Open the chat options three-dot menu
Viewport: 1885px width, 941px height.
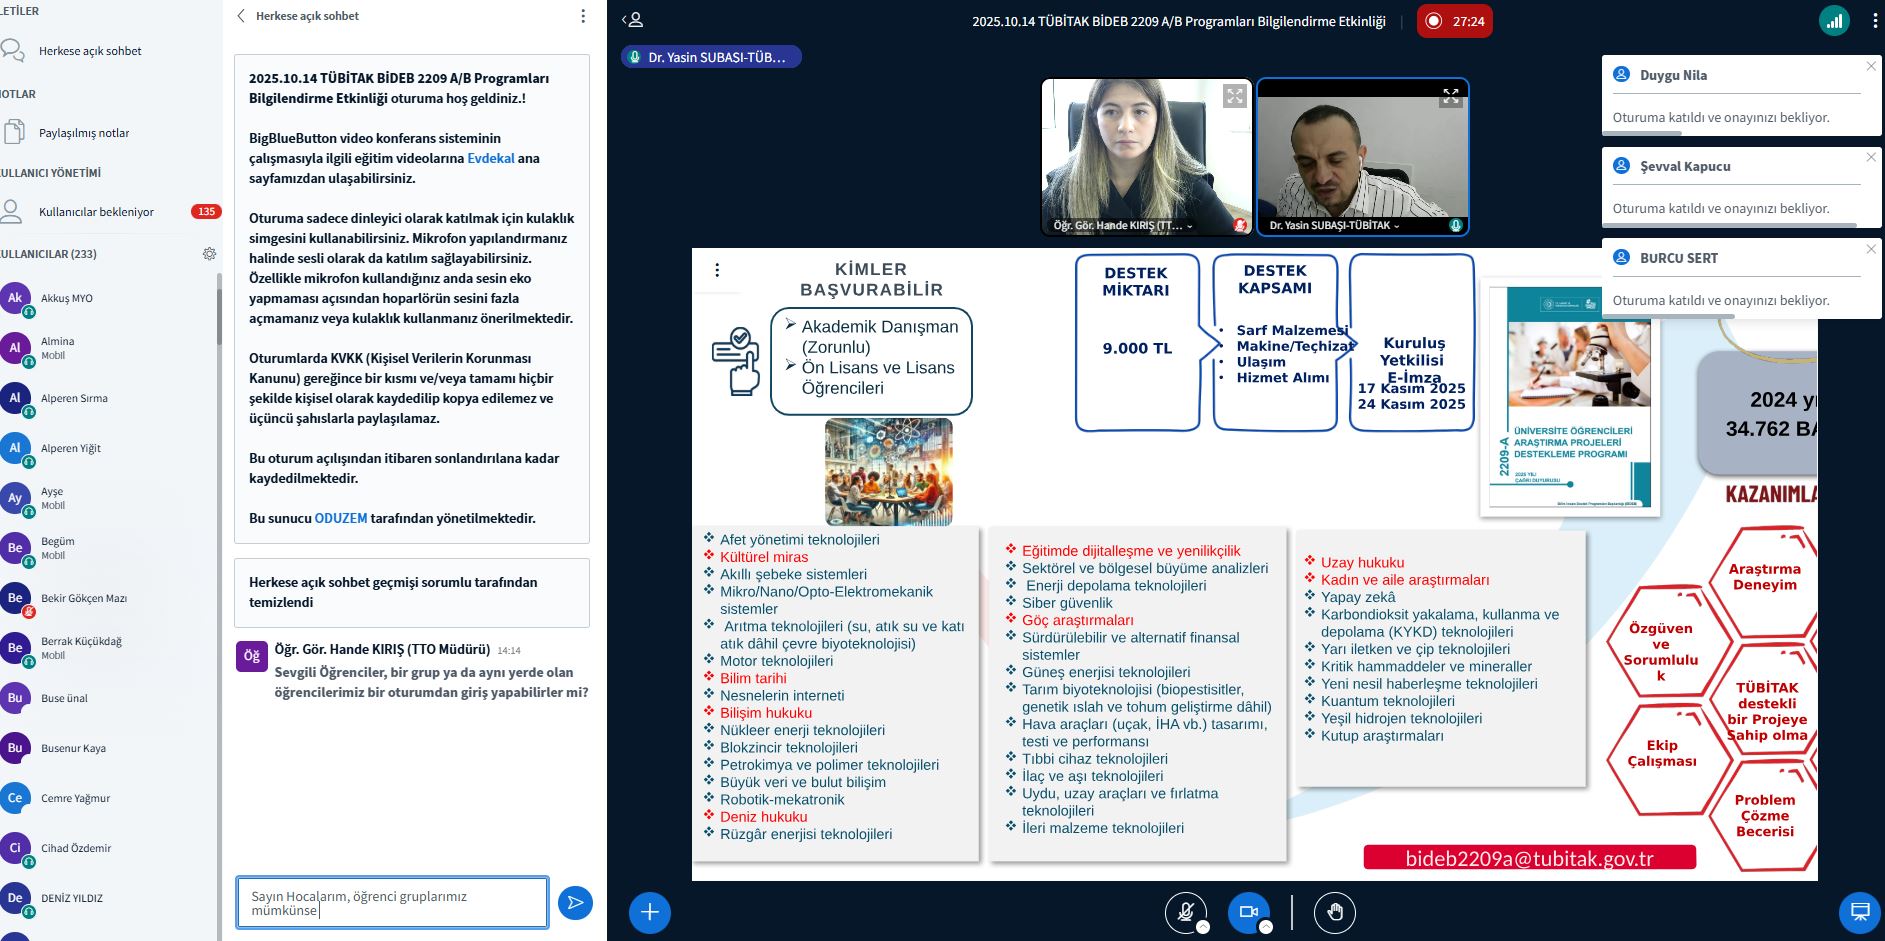pos(583,16)
